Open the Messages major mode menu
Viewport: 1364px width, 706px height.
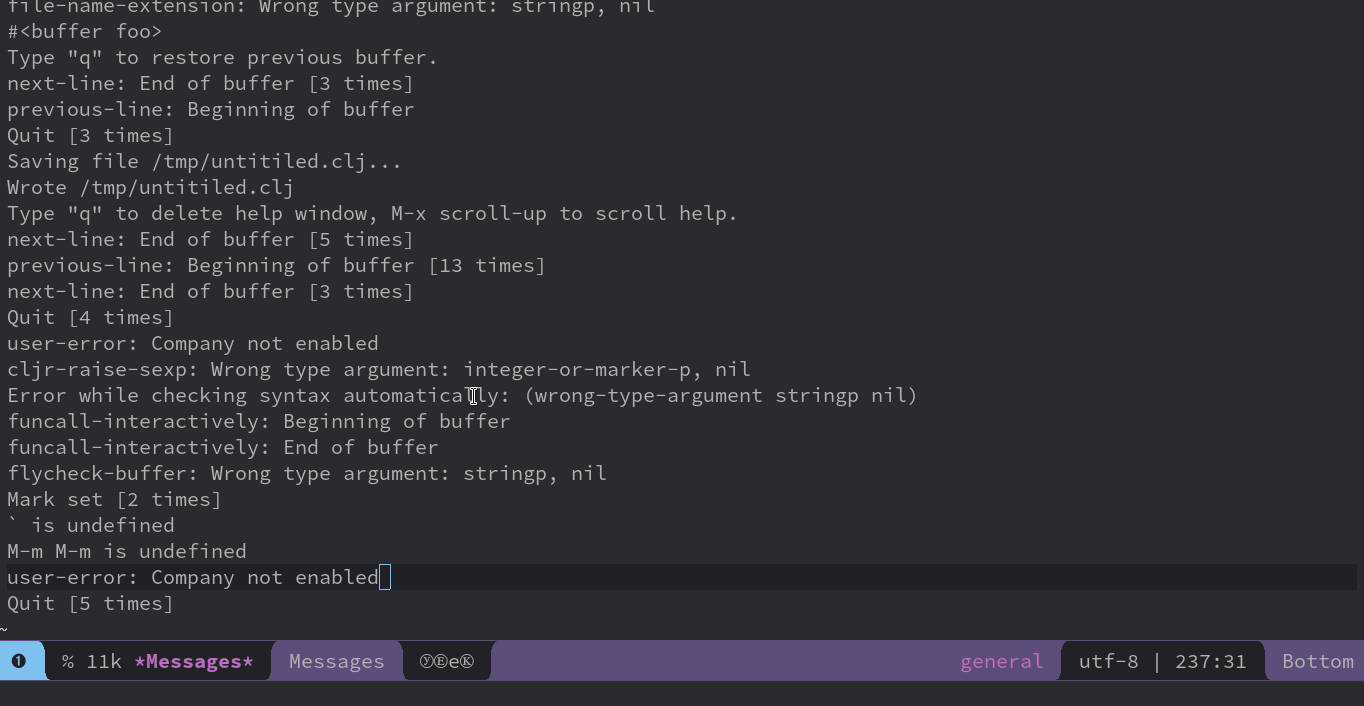(x=337, y=661)
